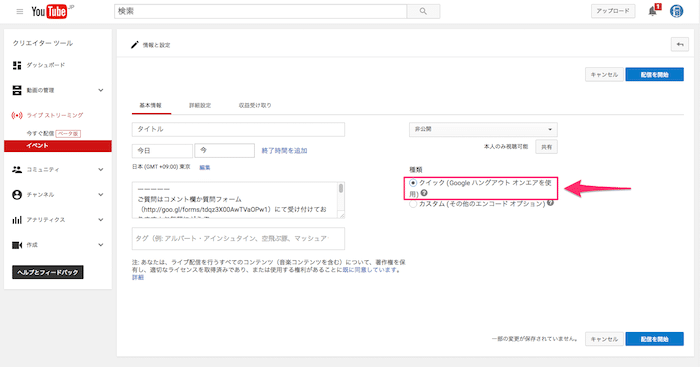Viewport: 700px width, 367px height.
Task: Expand the 作成 section chevron
Action: [101, 245]
